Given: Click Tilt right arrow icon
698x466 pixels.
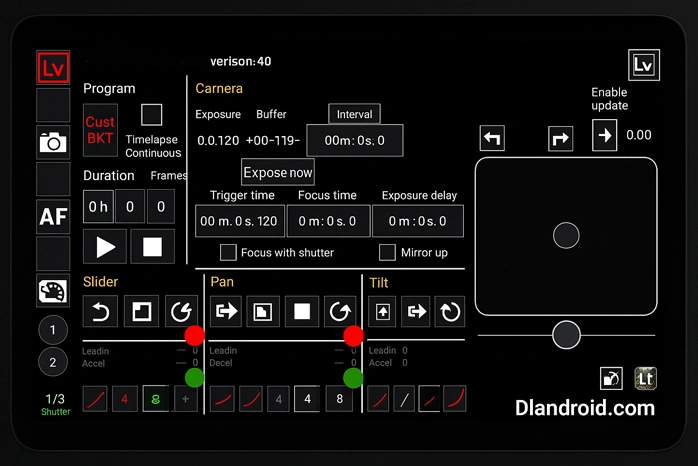Looking at the screenshot, I should (416, 312).
